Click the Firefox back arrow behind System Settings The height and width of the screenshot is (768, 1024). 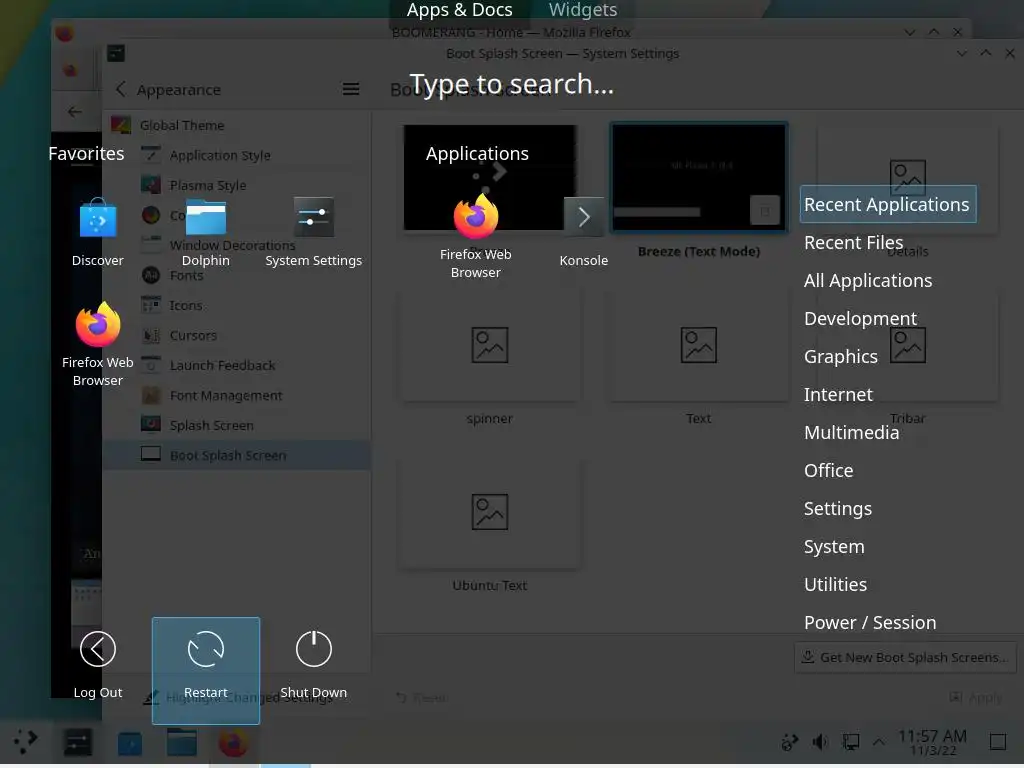(75, 112)
